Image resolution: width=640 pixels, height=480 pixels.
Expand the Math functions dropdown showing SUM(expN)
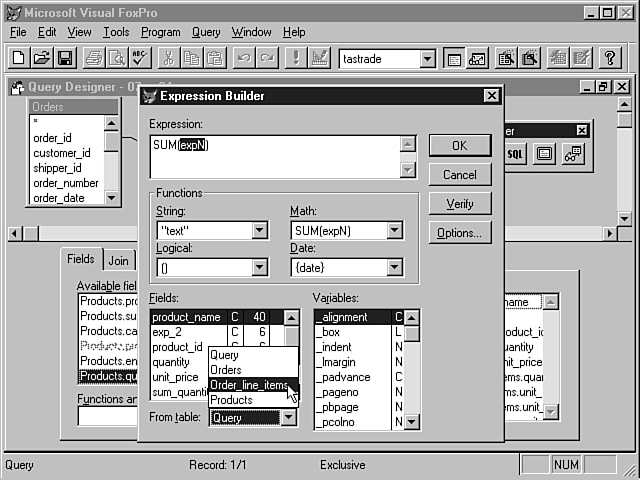click(395, 231)
